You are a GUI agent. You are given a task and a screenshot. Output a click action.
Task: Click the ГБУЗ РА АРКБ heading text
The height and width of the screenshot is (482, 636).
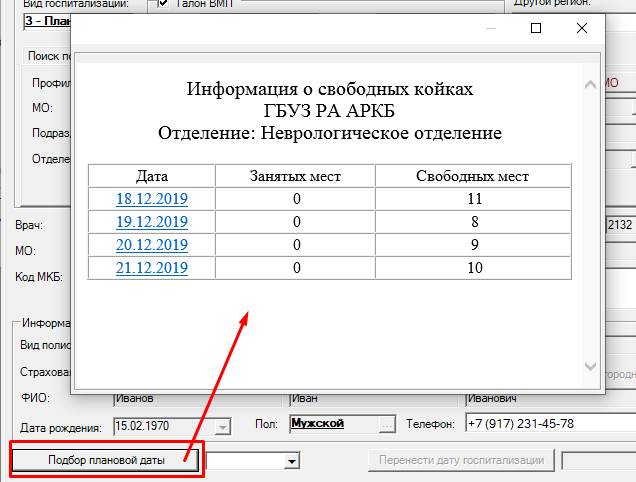[329, 110]
